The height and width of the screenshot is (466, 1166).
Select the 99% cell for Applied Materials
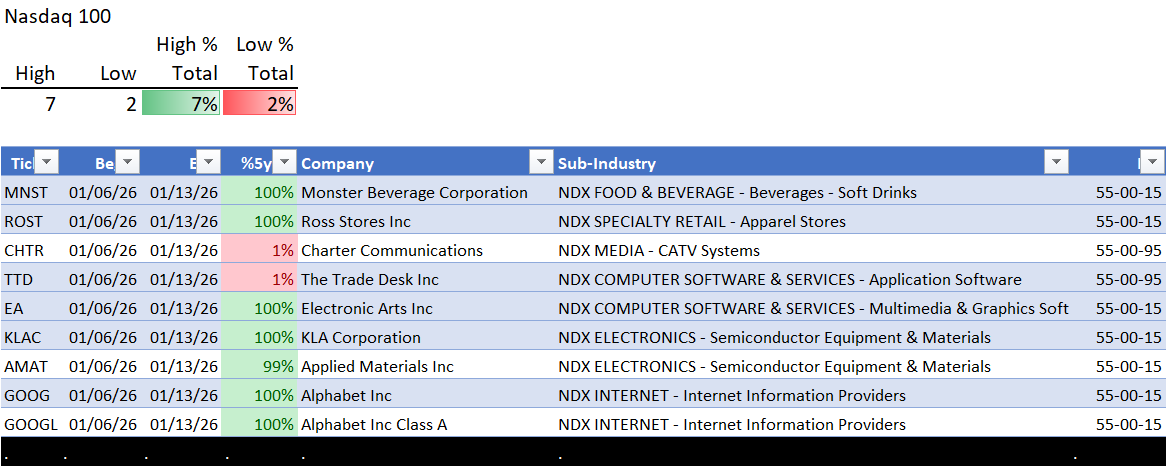[259, 366]
